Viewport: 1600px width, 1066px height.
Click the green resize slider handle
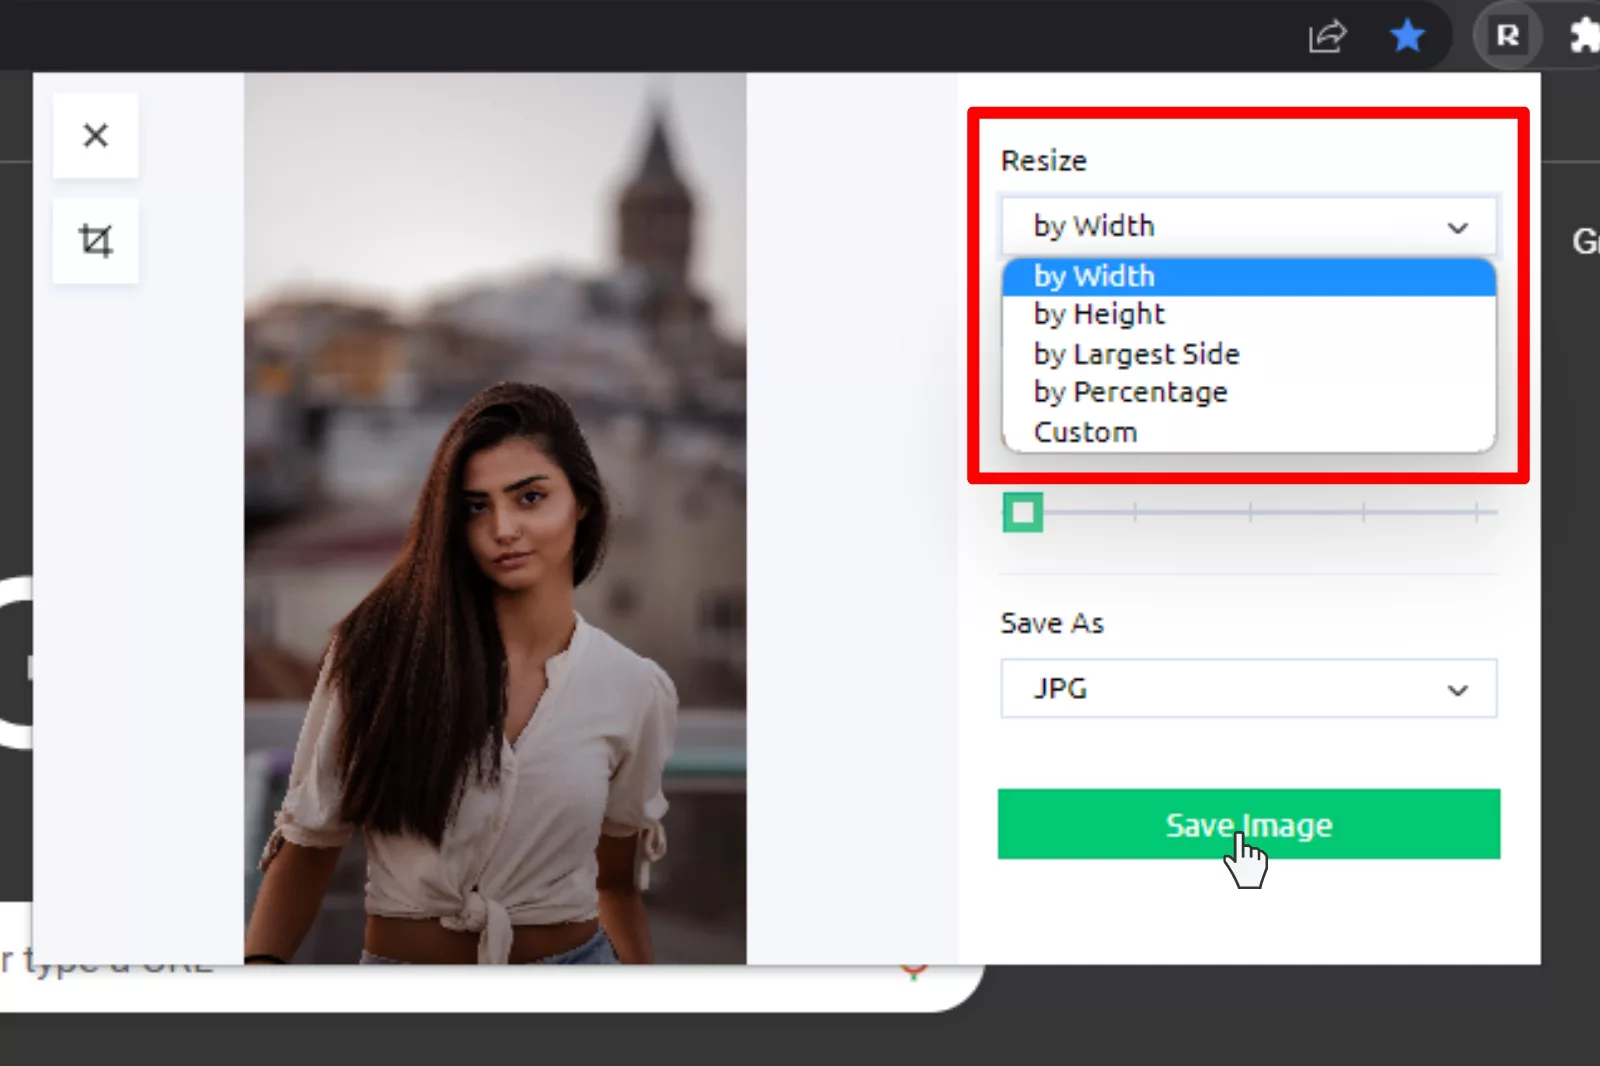tap(1023, 513)
